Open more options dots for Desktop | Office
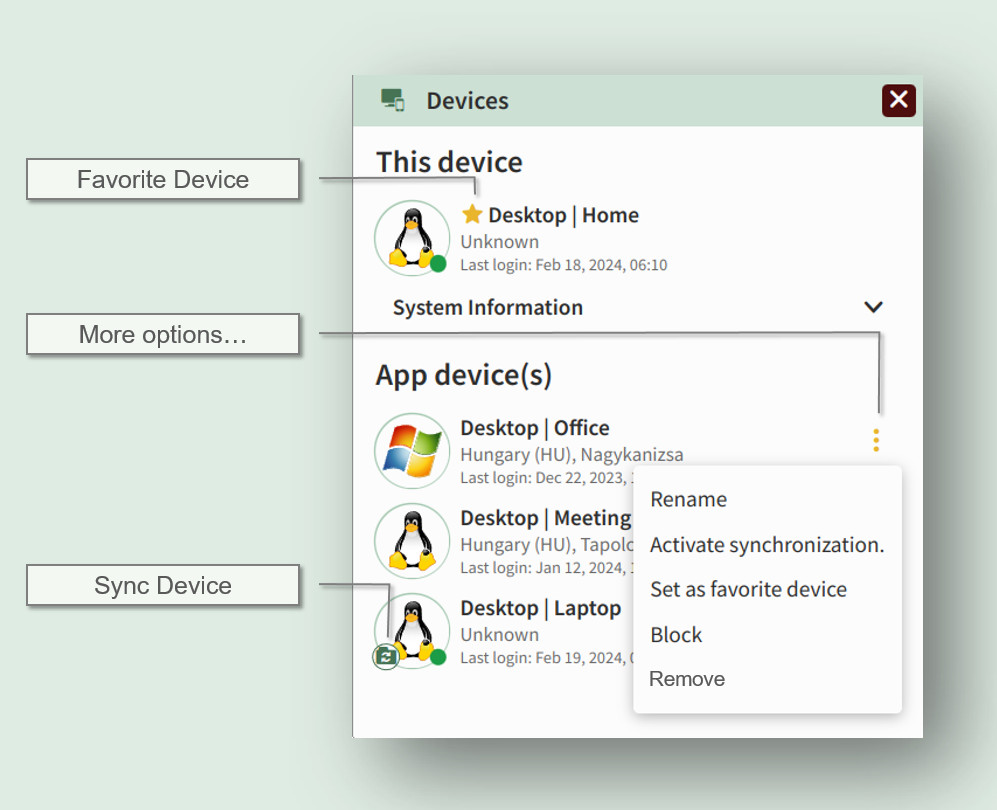This screenshot has height=810, width=997. point(876,440)
